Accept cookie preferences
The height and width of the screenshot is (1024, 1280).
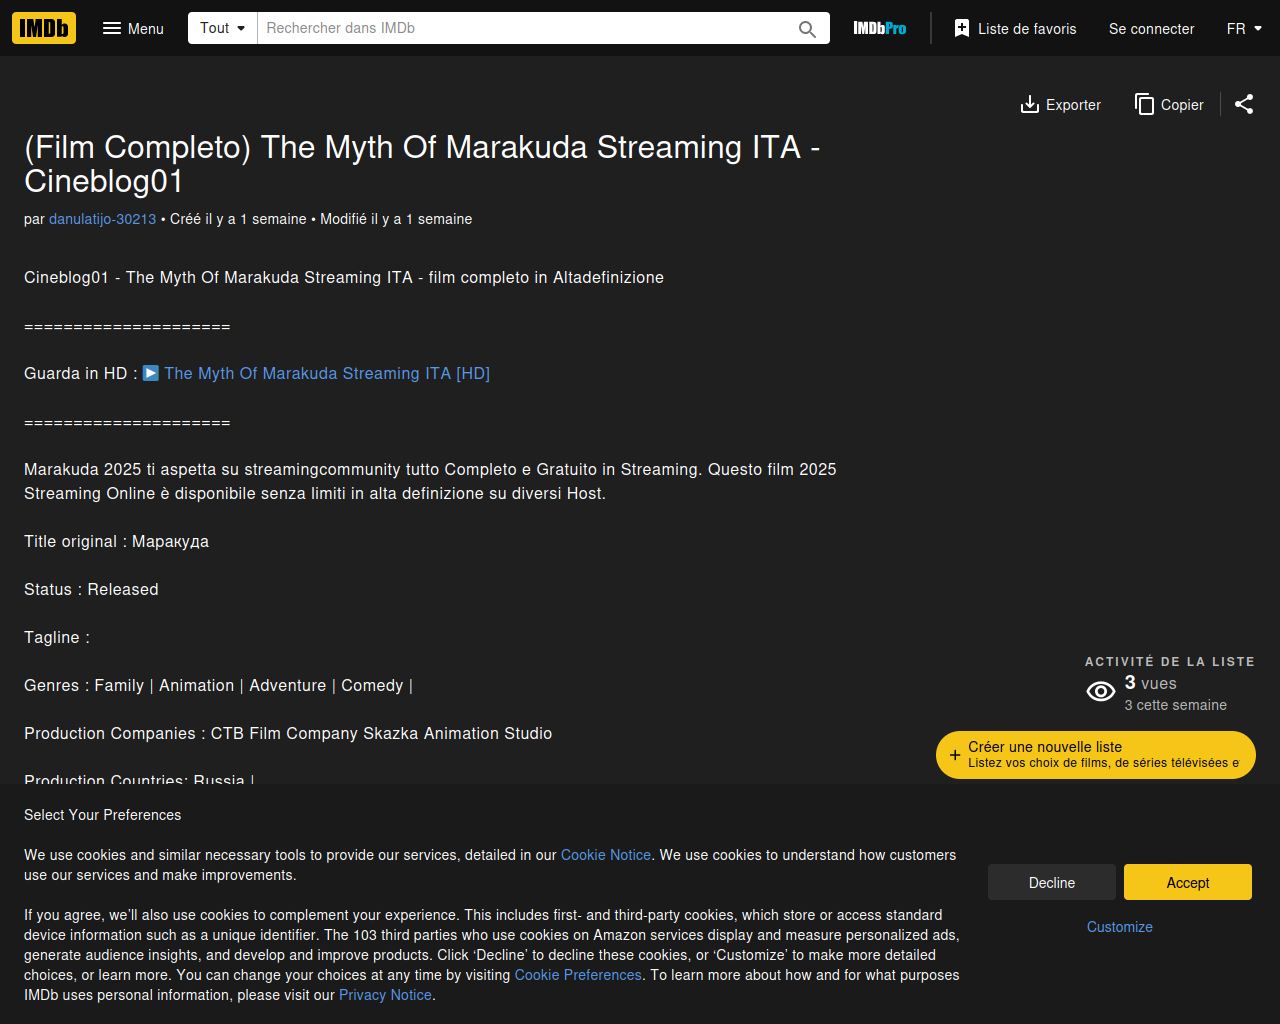coord(1188,882)
